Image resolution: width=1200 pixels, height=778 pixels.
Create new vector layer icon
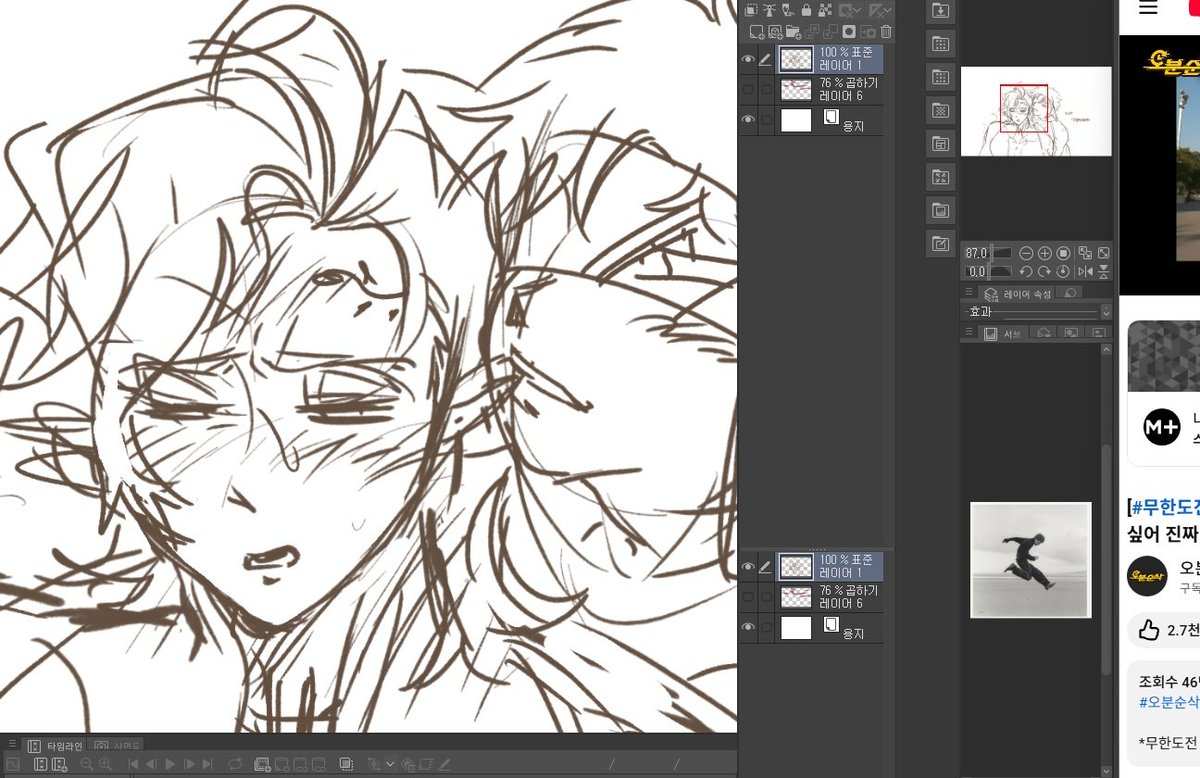(775, 32)
